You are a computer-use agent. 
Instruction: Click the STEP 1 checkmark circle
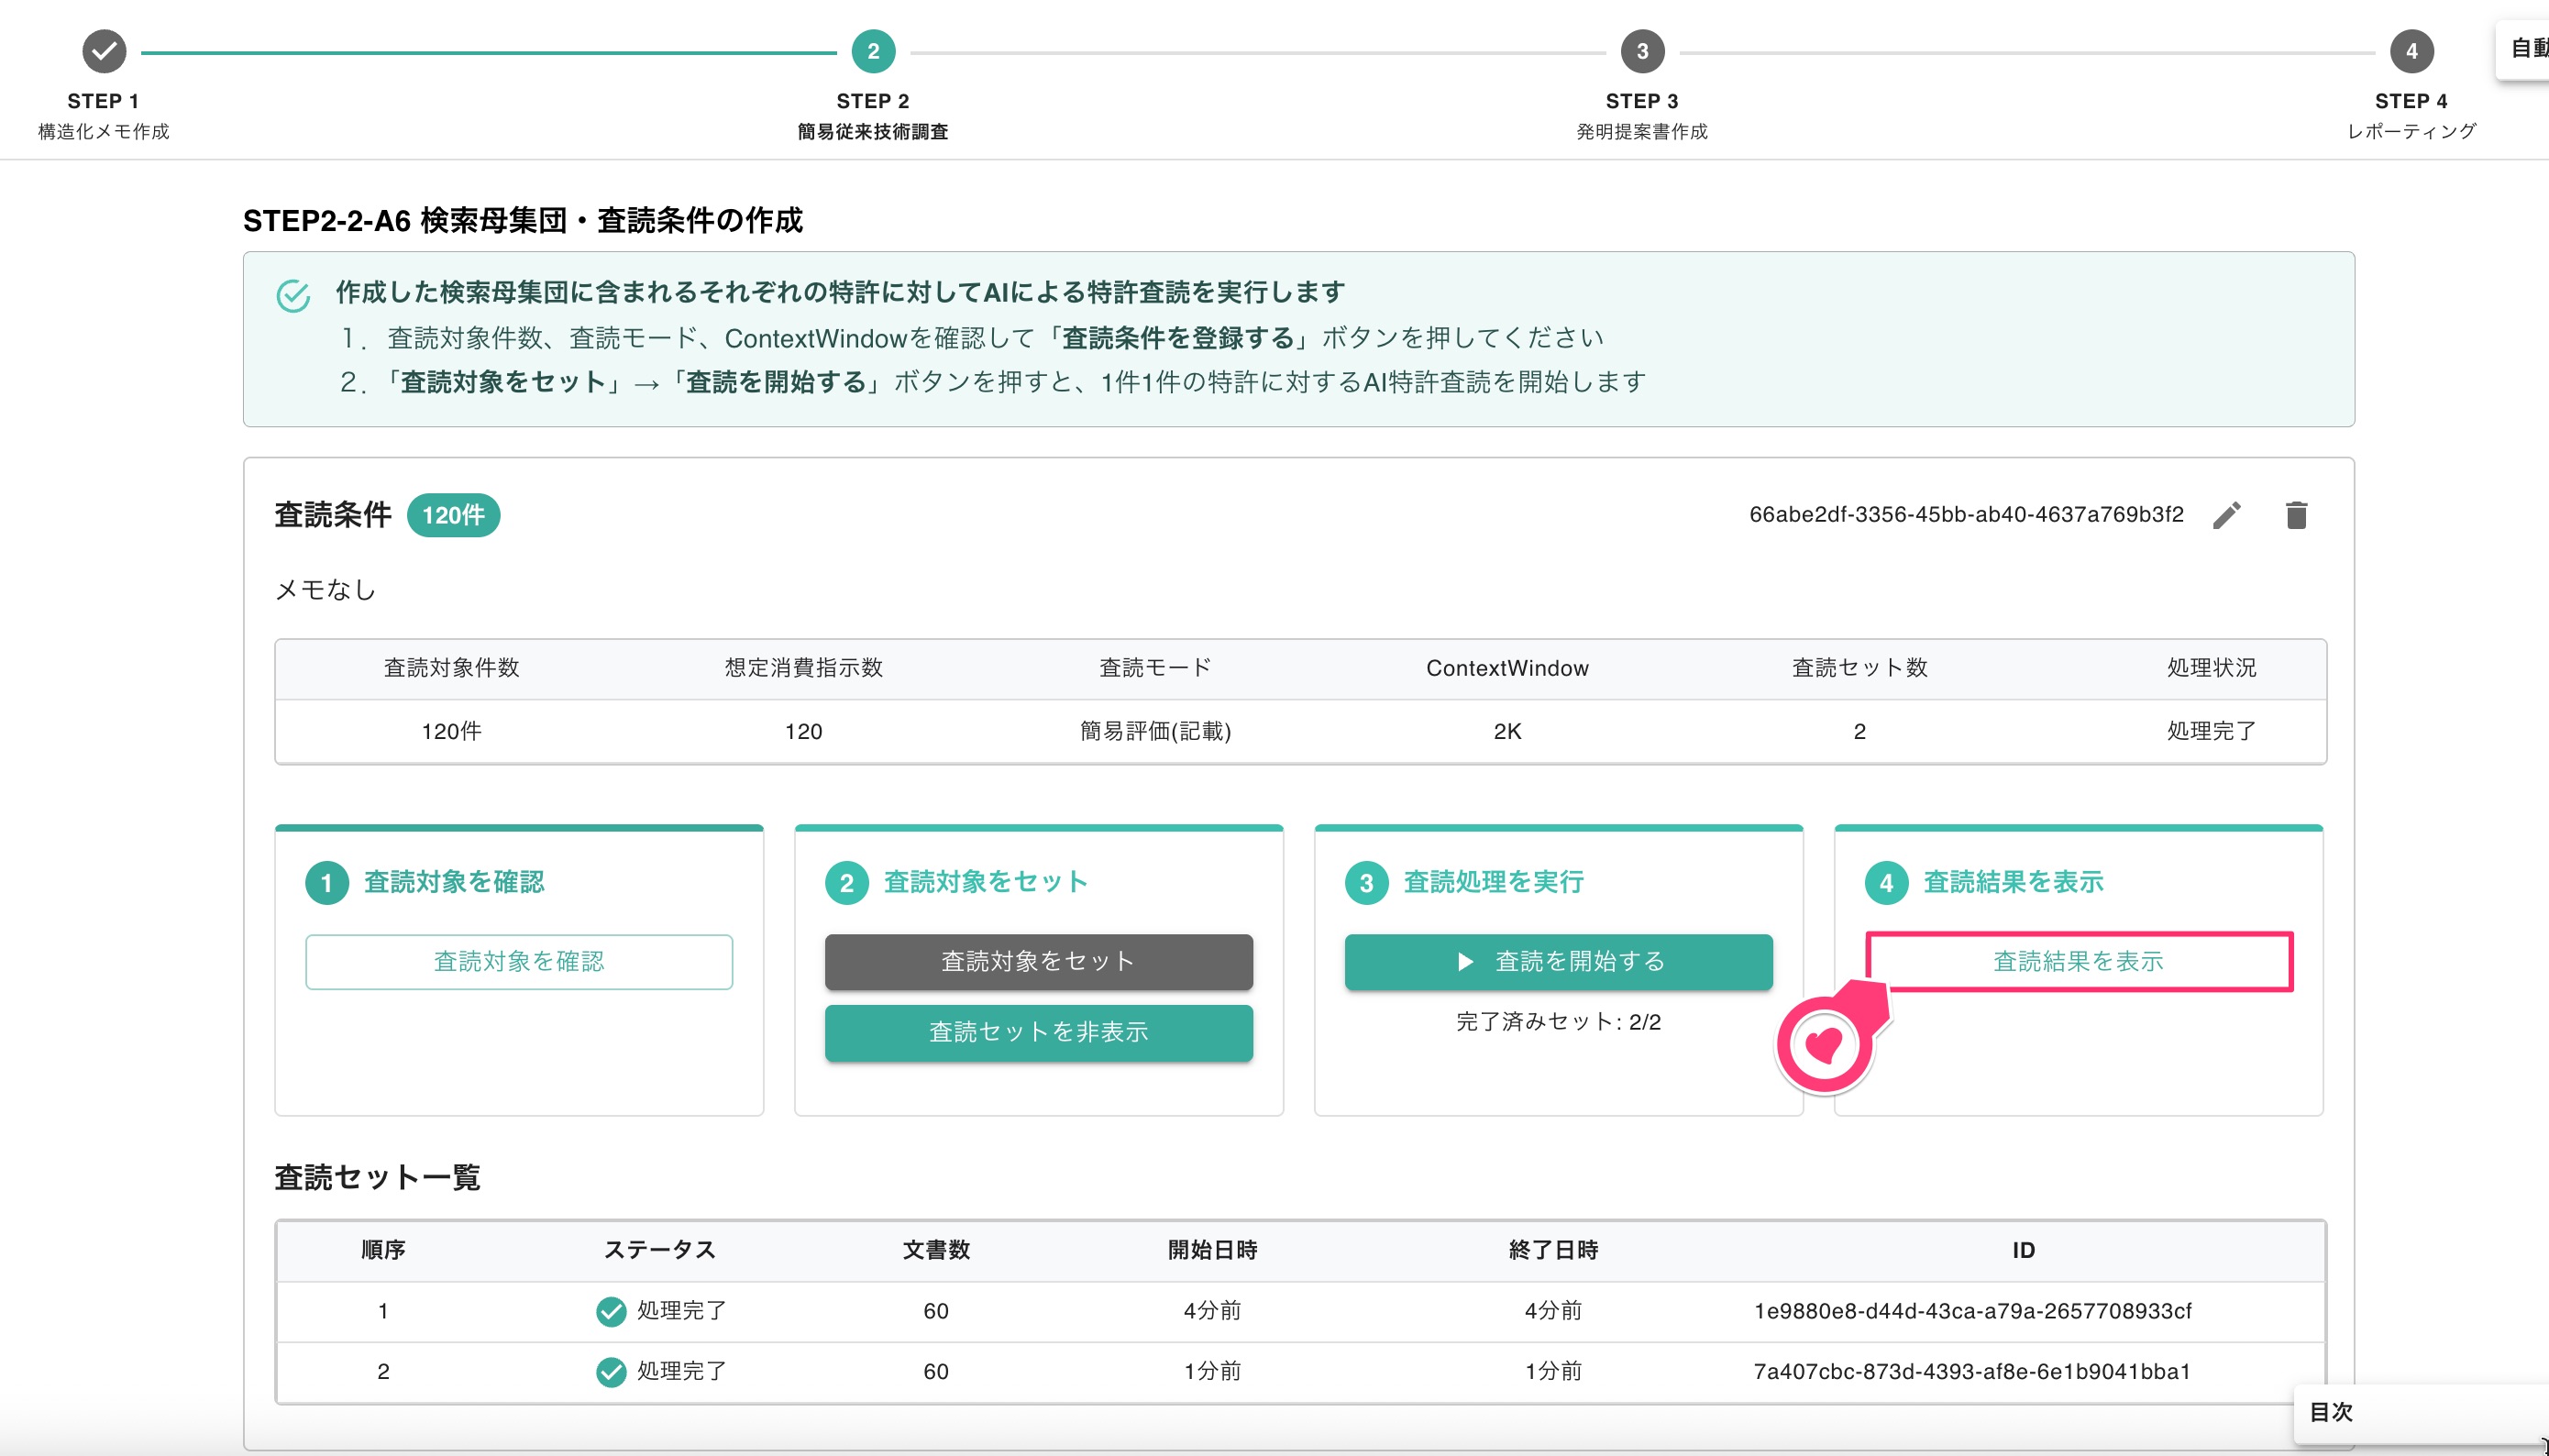click(104, 51)
